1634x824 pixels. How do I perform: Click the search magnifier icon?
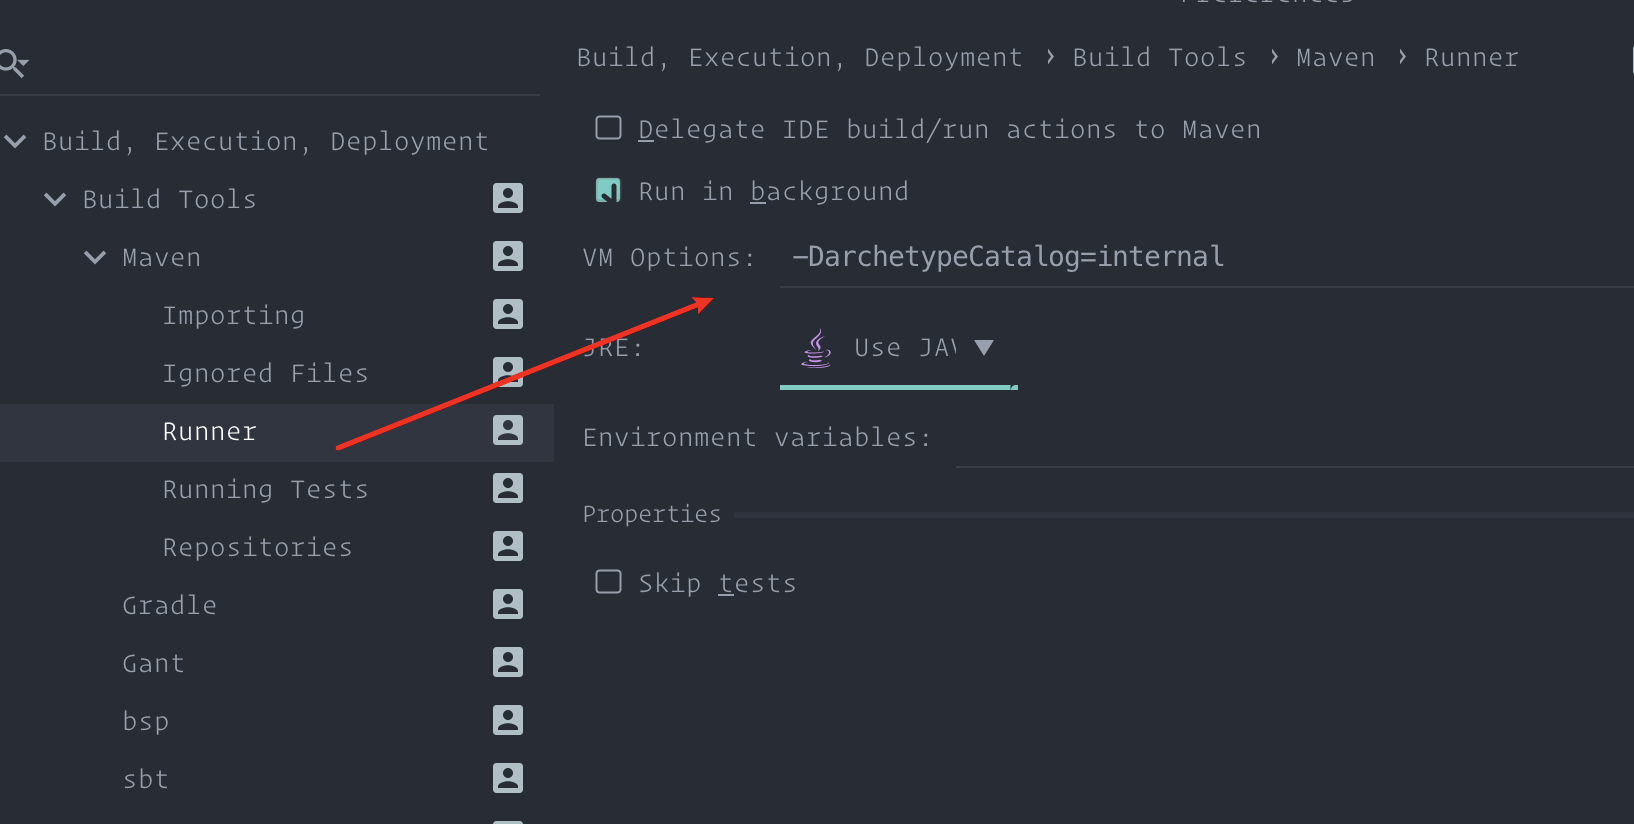[x=13, y=63]
